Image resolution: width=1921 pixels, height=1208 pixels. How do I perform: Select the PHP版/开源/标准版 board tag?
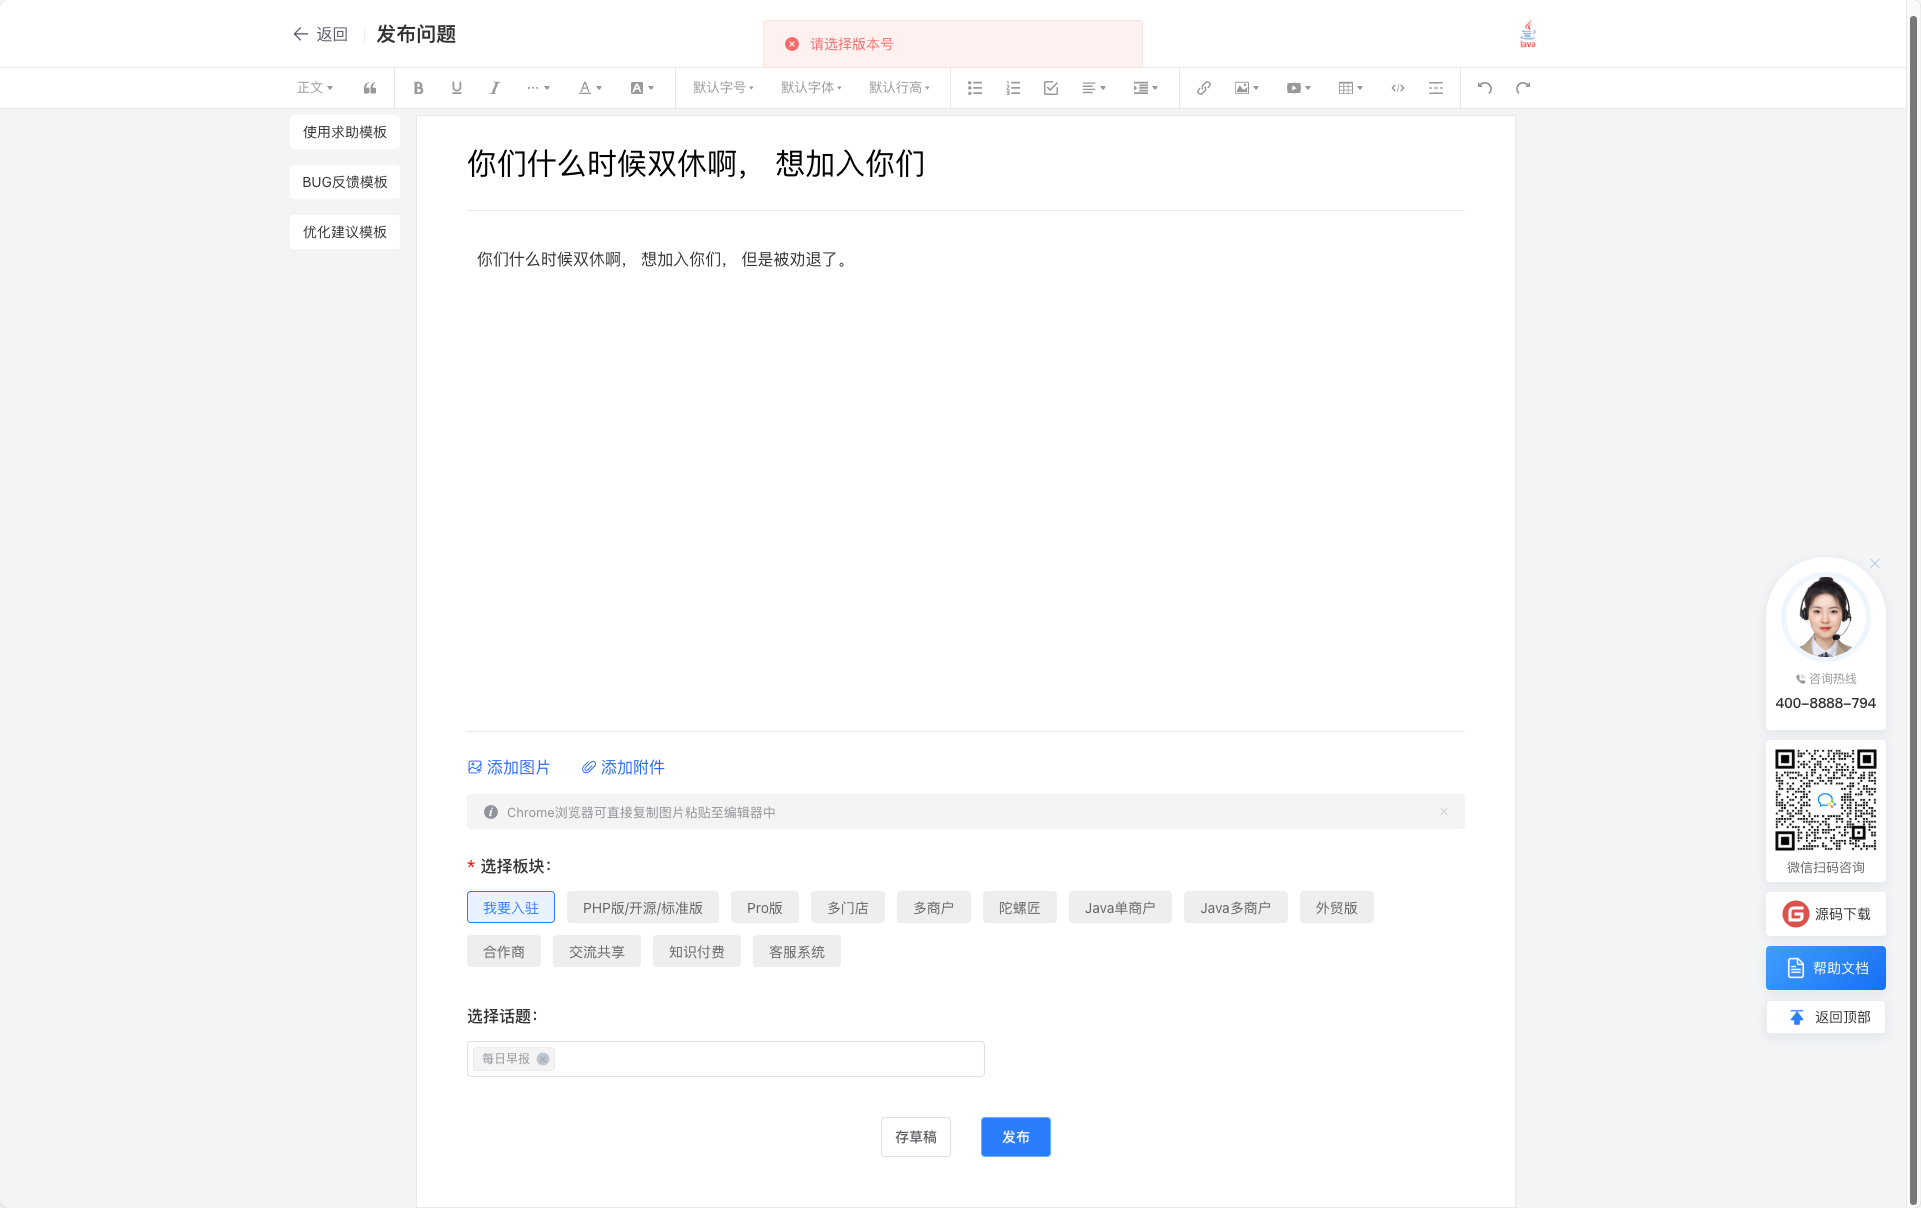coord(643,908)
